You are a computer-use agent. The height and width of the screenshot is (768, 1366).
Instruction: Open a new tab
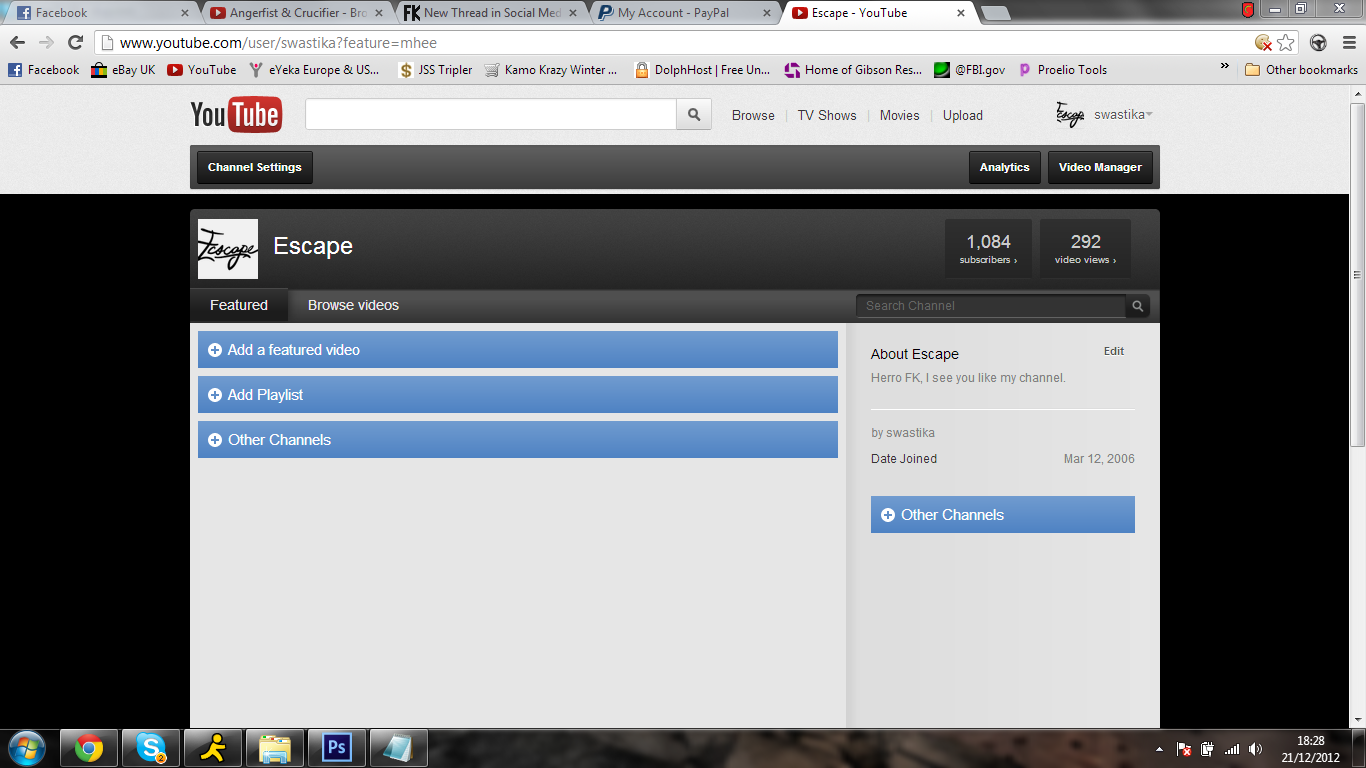[996, 13]
